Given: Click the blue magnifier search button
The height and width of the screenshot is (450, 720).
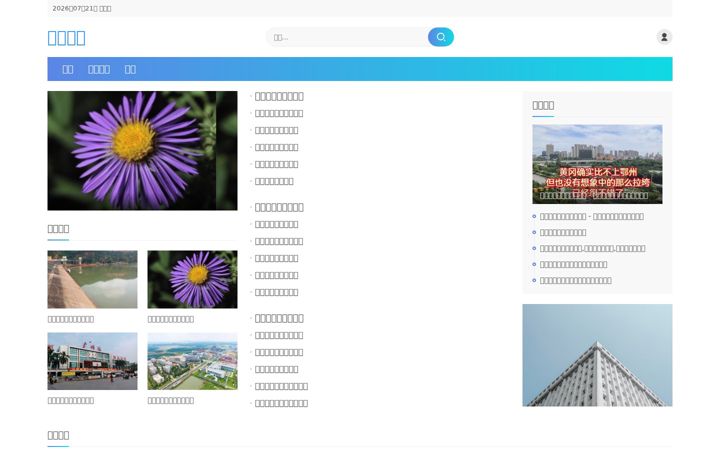Looking at the screenshot, I should pyautogui.click(x=440, y=37).
